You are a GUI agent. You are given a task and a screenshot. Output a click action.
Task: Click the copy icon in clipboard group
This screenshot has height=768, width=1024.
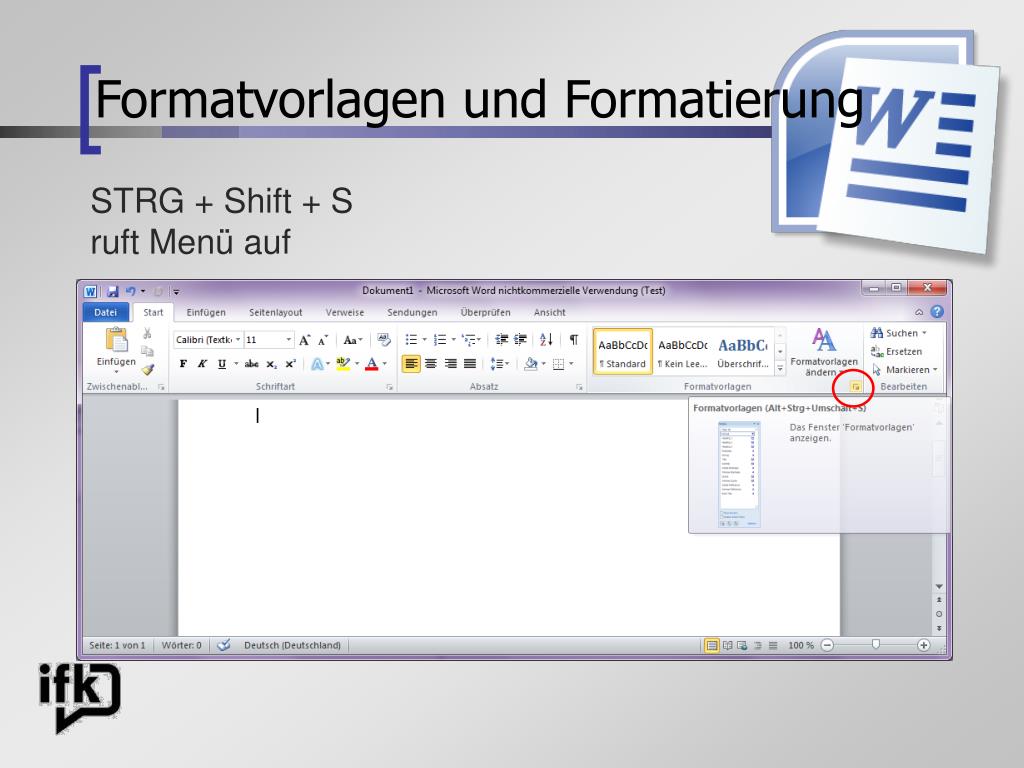click(148, 351)
